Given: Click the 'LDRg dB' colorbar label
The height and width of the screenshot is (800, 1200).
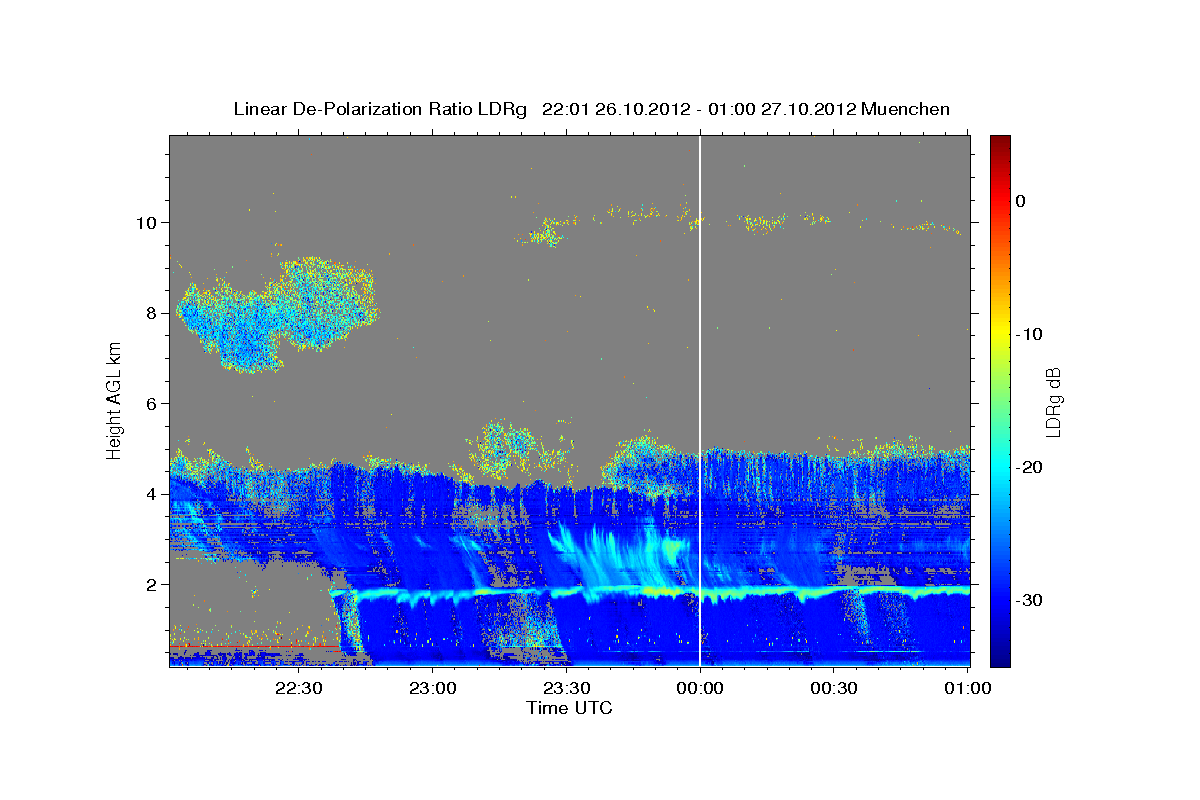Looking at the screenshot, I should pos(1052,402).
